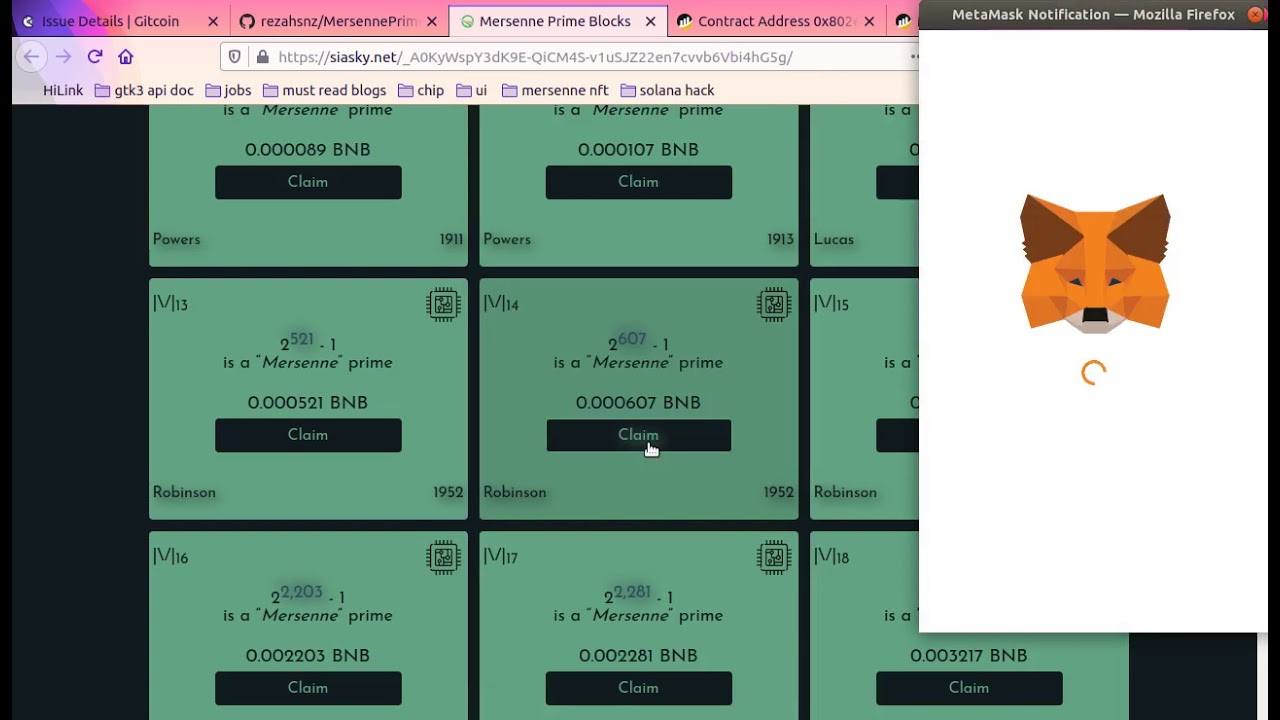The image size is (1280, 720).
Task: Click the M18 card label
Action: pyautogui.click(x=831, y=557)
